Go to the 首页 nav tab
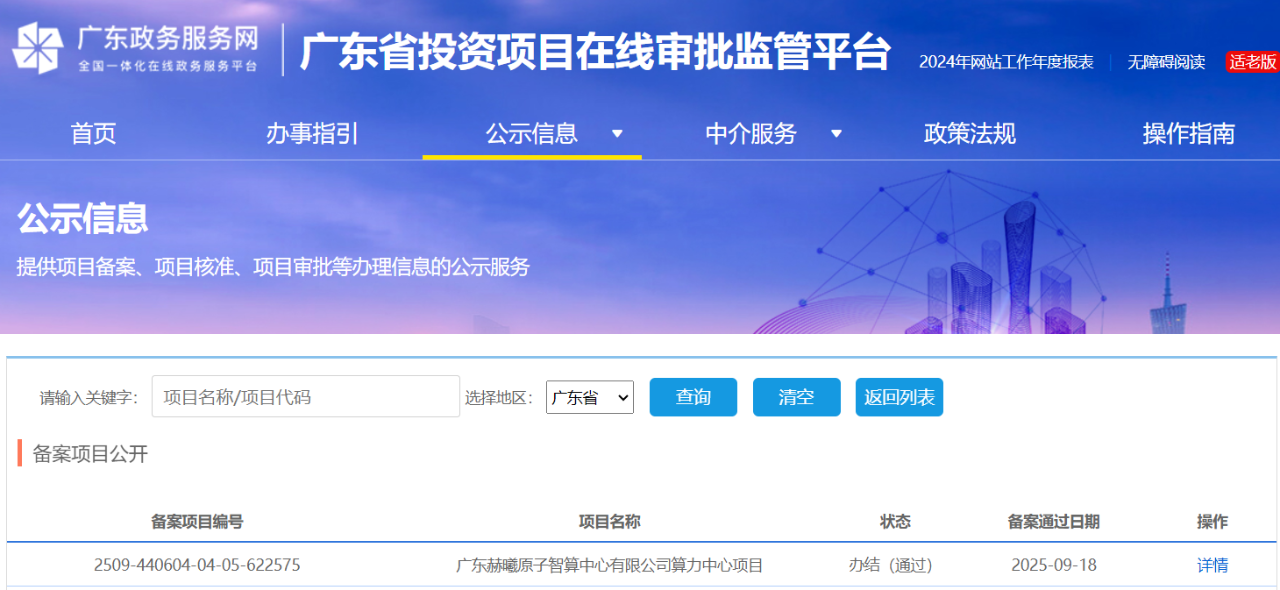This screenshot has width=1280, height=590. 93,134
